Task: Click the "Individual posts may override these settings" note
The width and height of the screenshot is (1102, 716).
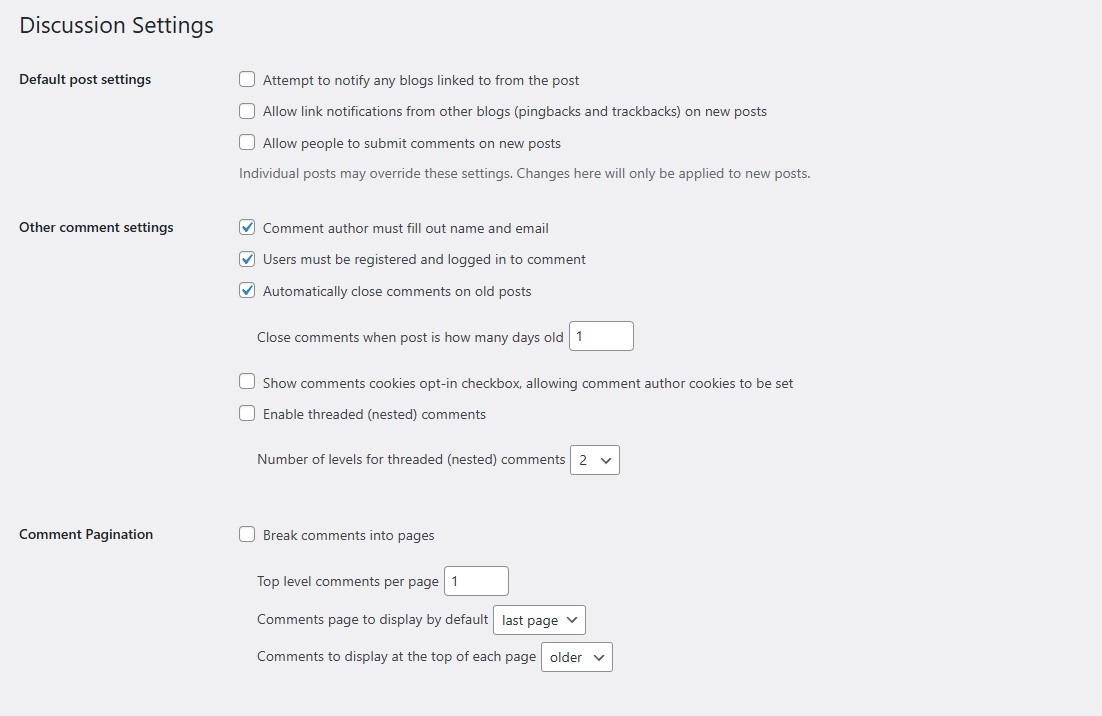Action: coord(523,173)
